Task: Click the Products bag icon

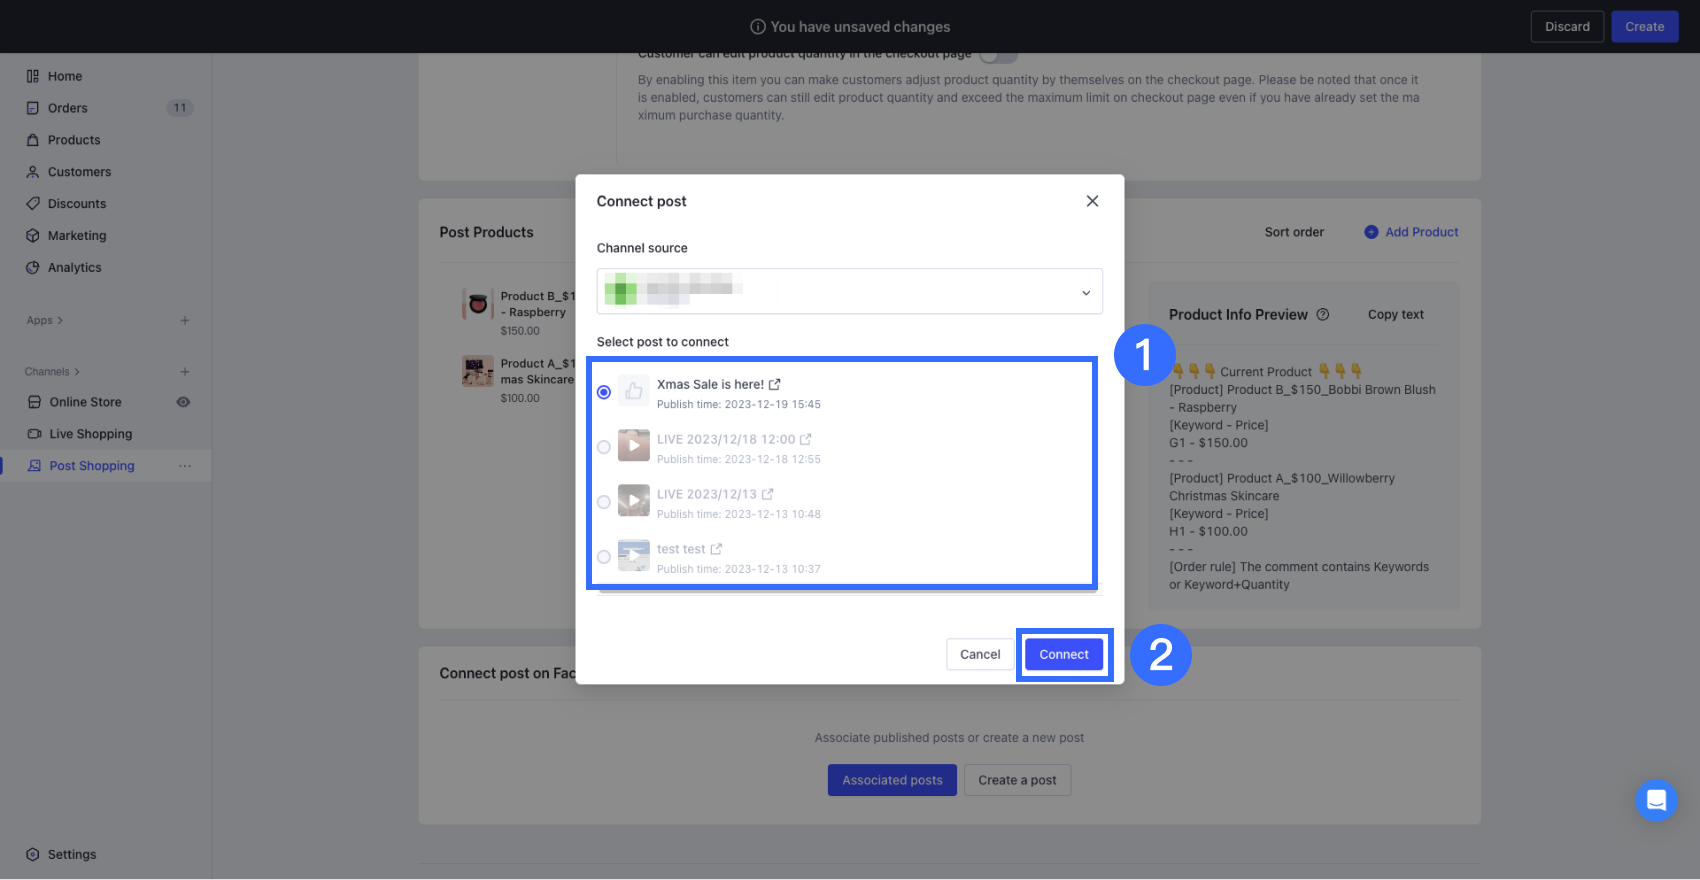Action: (x=33, y=140)
